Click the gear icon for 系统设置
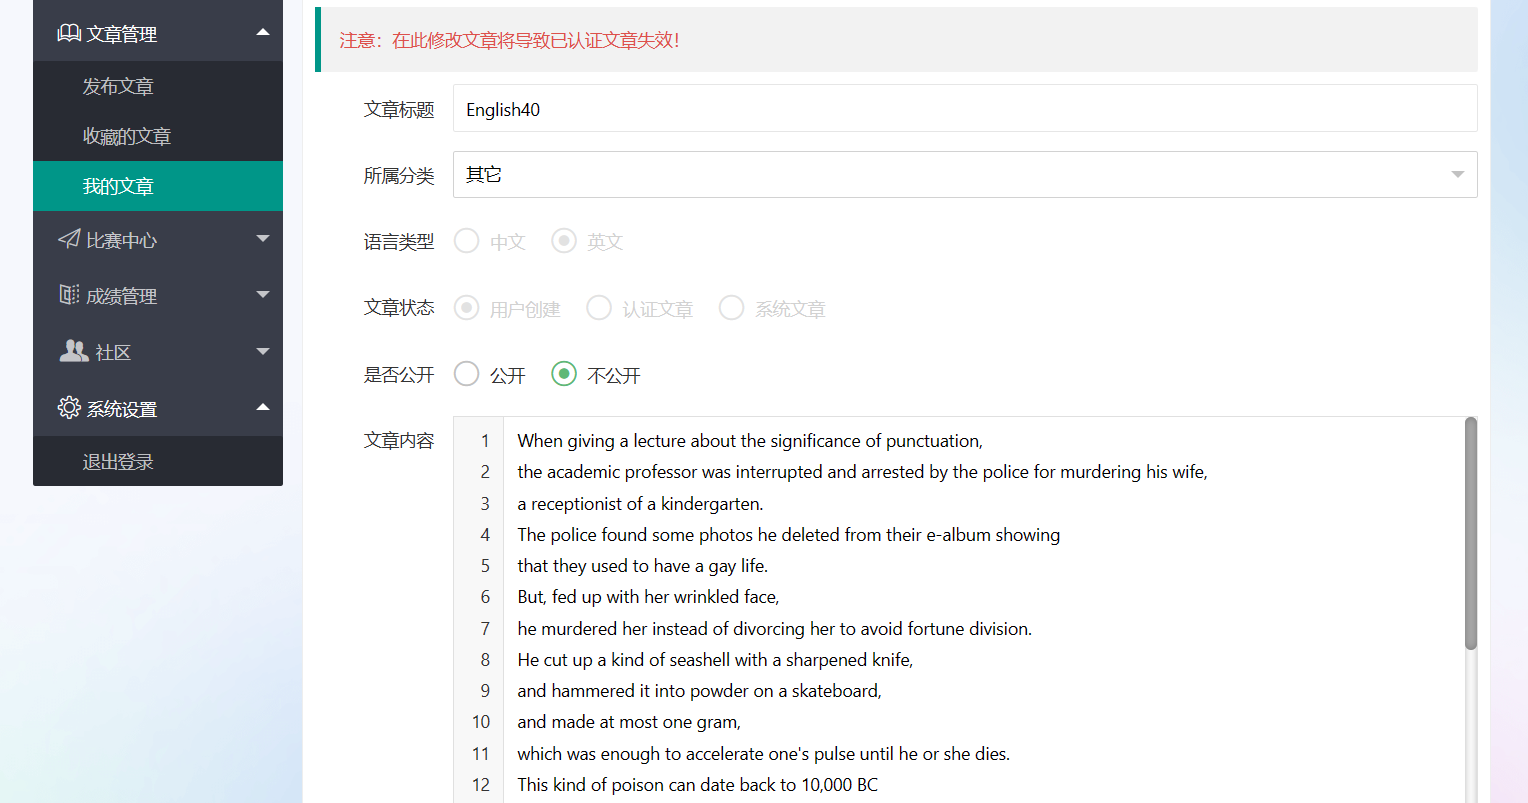Viewport: 1528px width, 803px height. 69,408
